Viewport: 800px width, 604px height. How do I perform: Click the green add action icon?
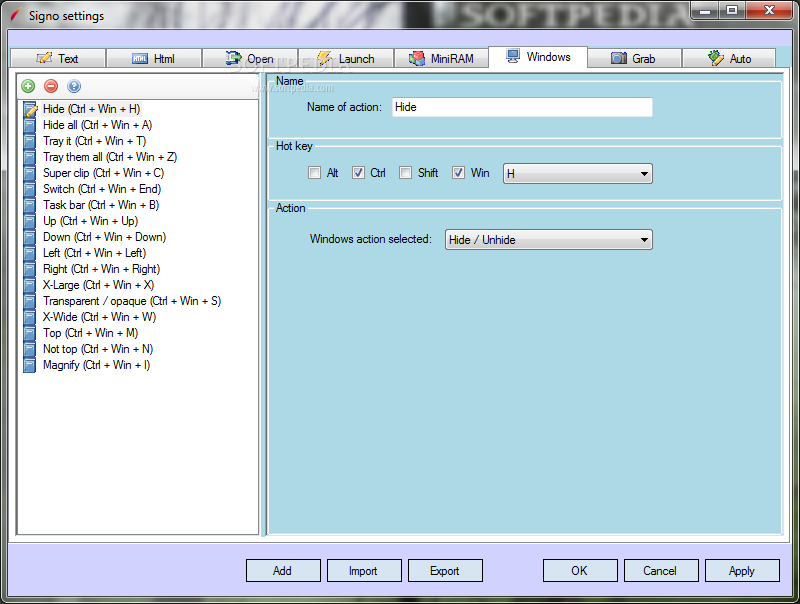[x=28, y=86]
